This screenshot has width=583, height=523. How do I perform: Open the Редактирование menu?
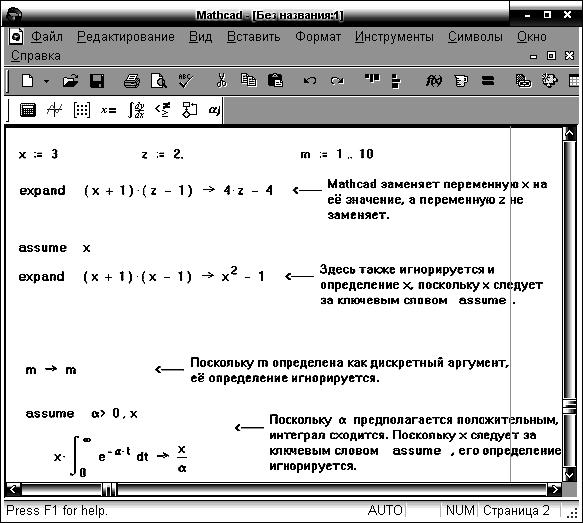[126, 37]
